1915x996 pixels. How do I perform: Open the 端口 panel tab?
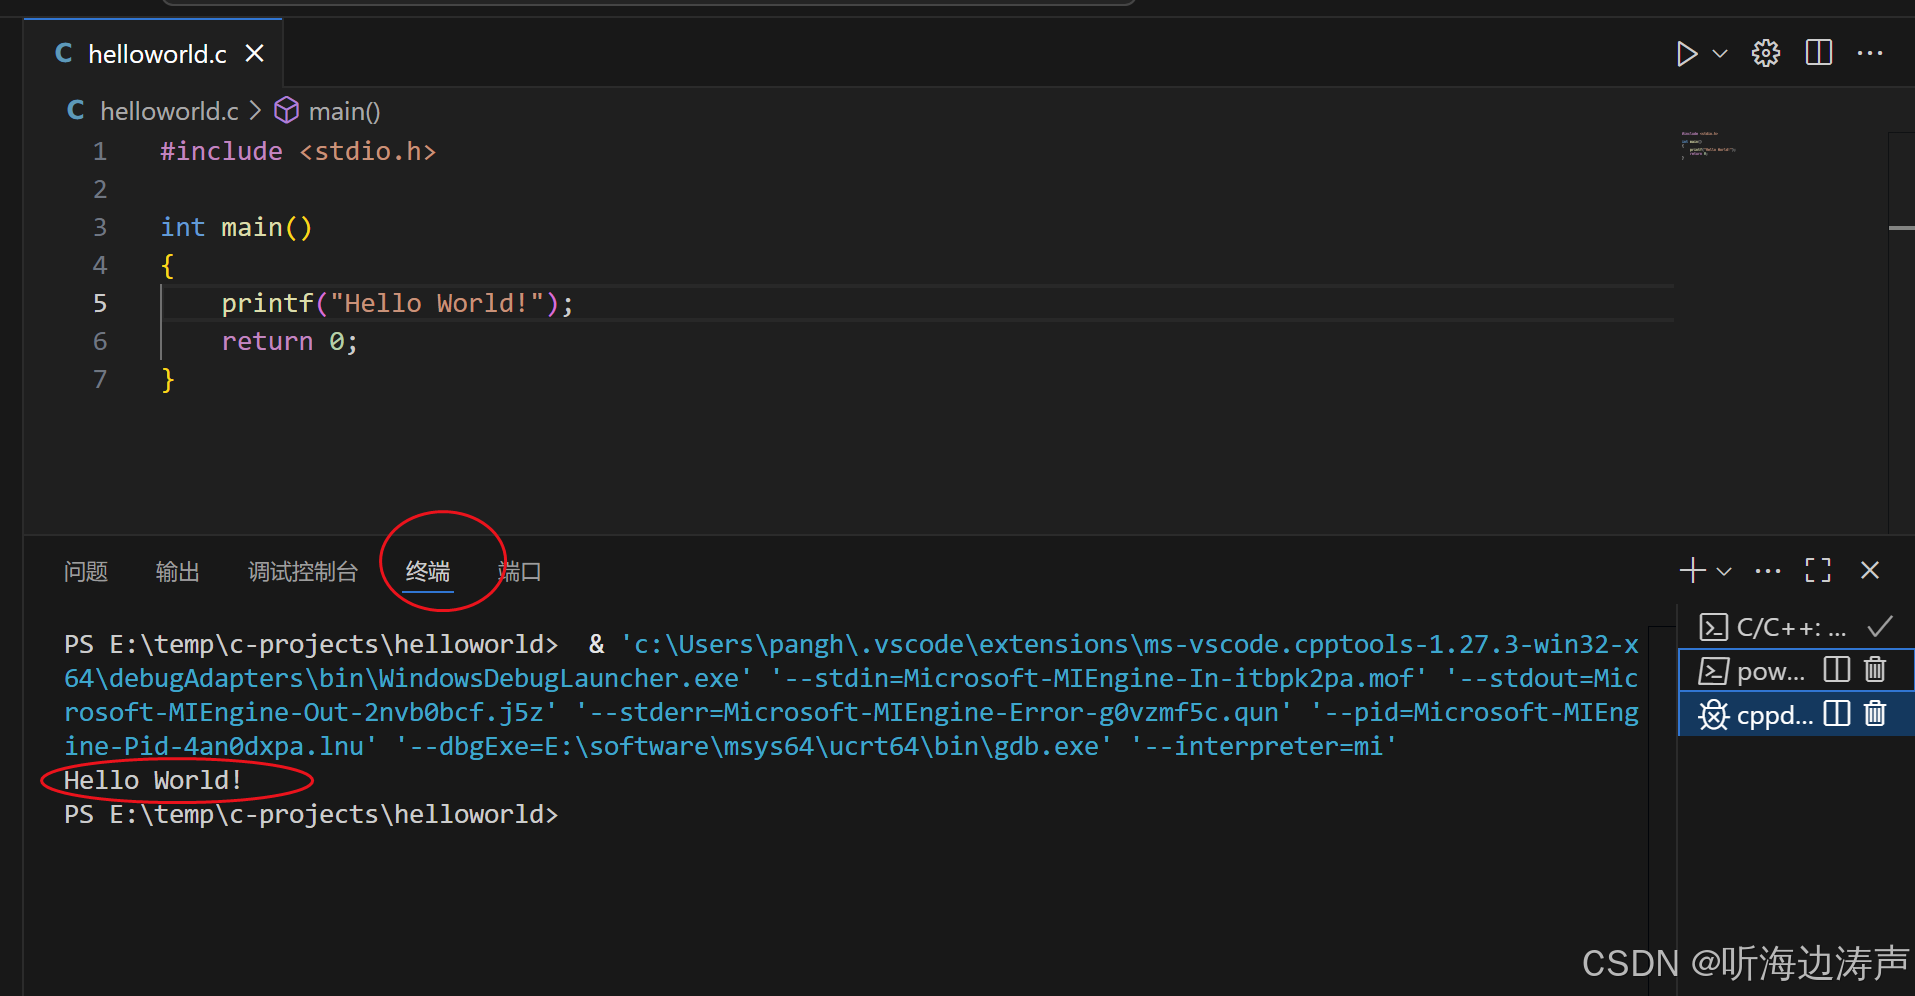tap(520, 571)
